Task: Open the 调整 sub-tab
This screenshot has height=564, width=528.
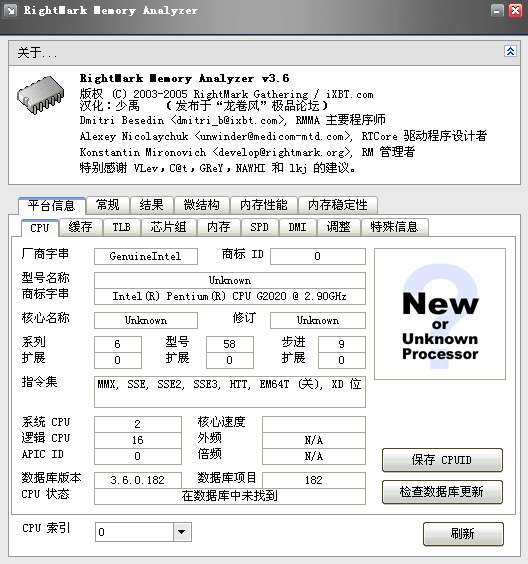Action: (338, 227)
